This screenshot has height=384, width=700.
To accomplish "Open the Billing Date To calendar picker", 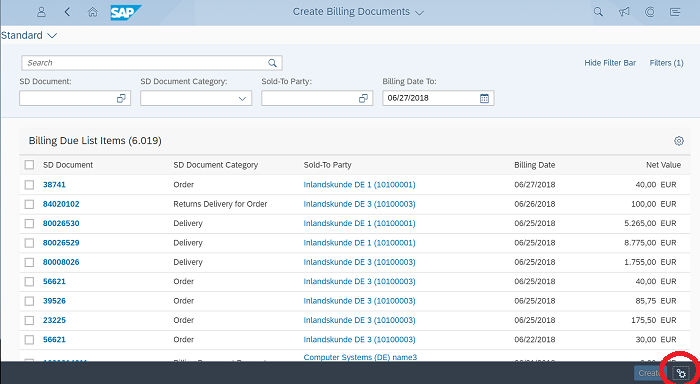I will pos(484,98).
